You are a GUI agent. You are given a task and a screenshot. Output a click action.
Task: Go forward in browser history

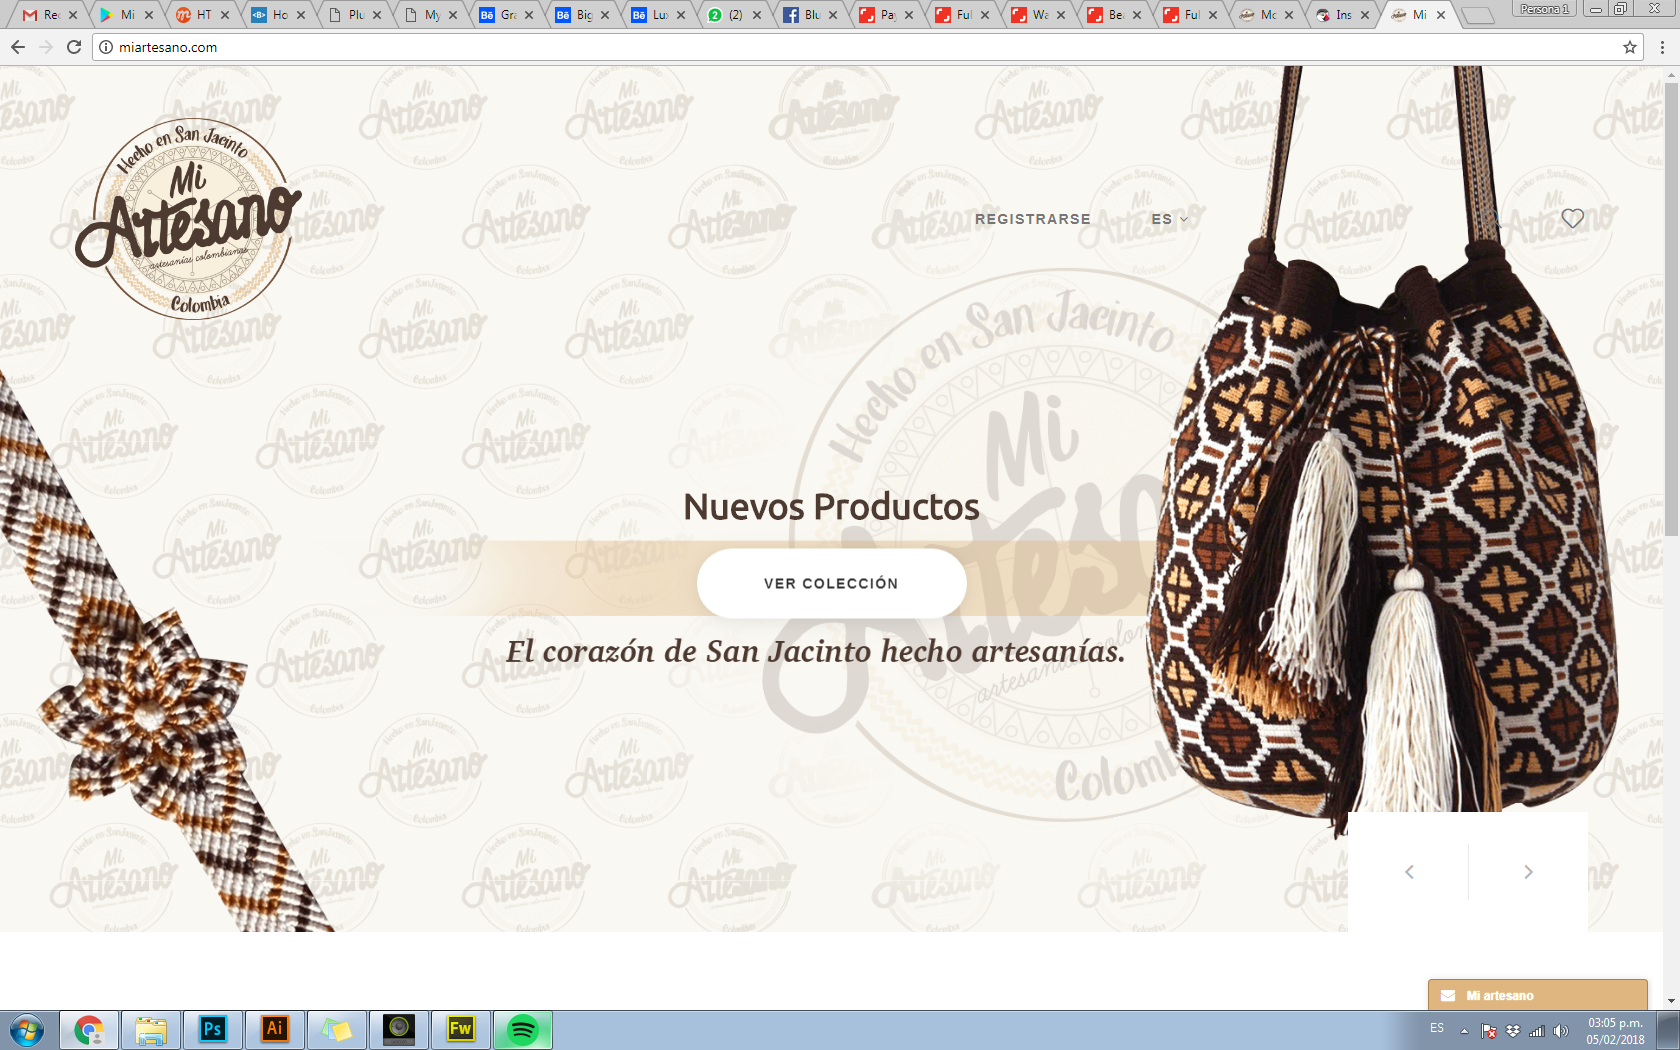point(46,47)
